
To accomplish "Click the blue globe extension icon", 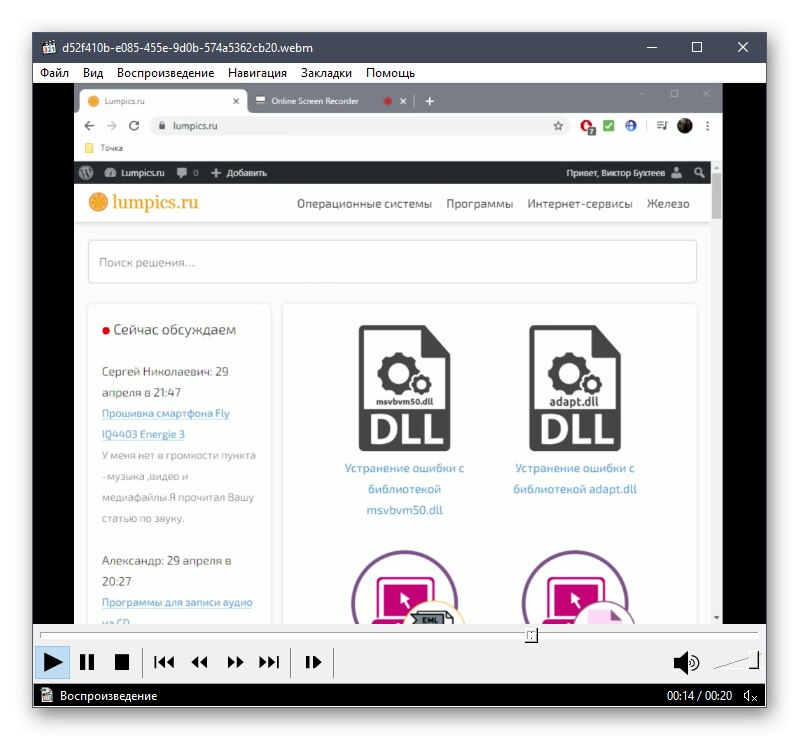I will [631, 125].
